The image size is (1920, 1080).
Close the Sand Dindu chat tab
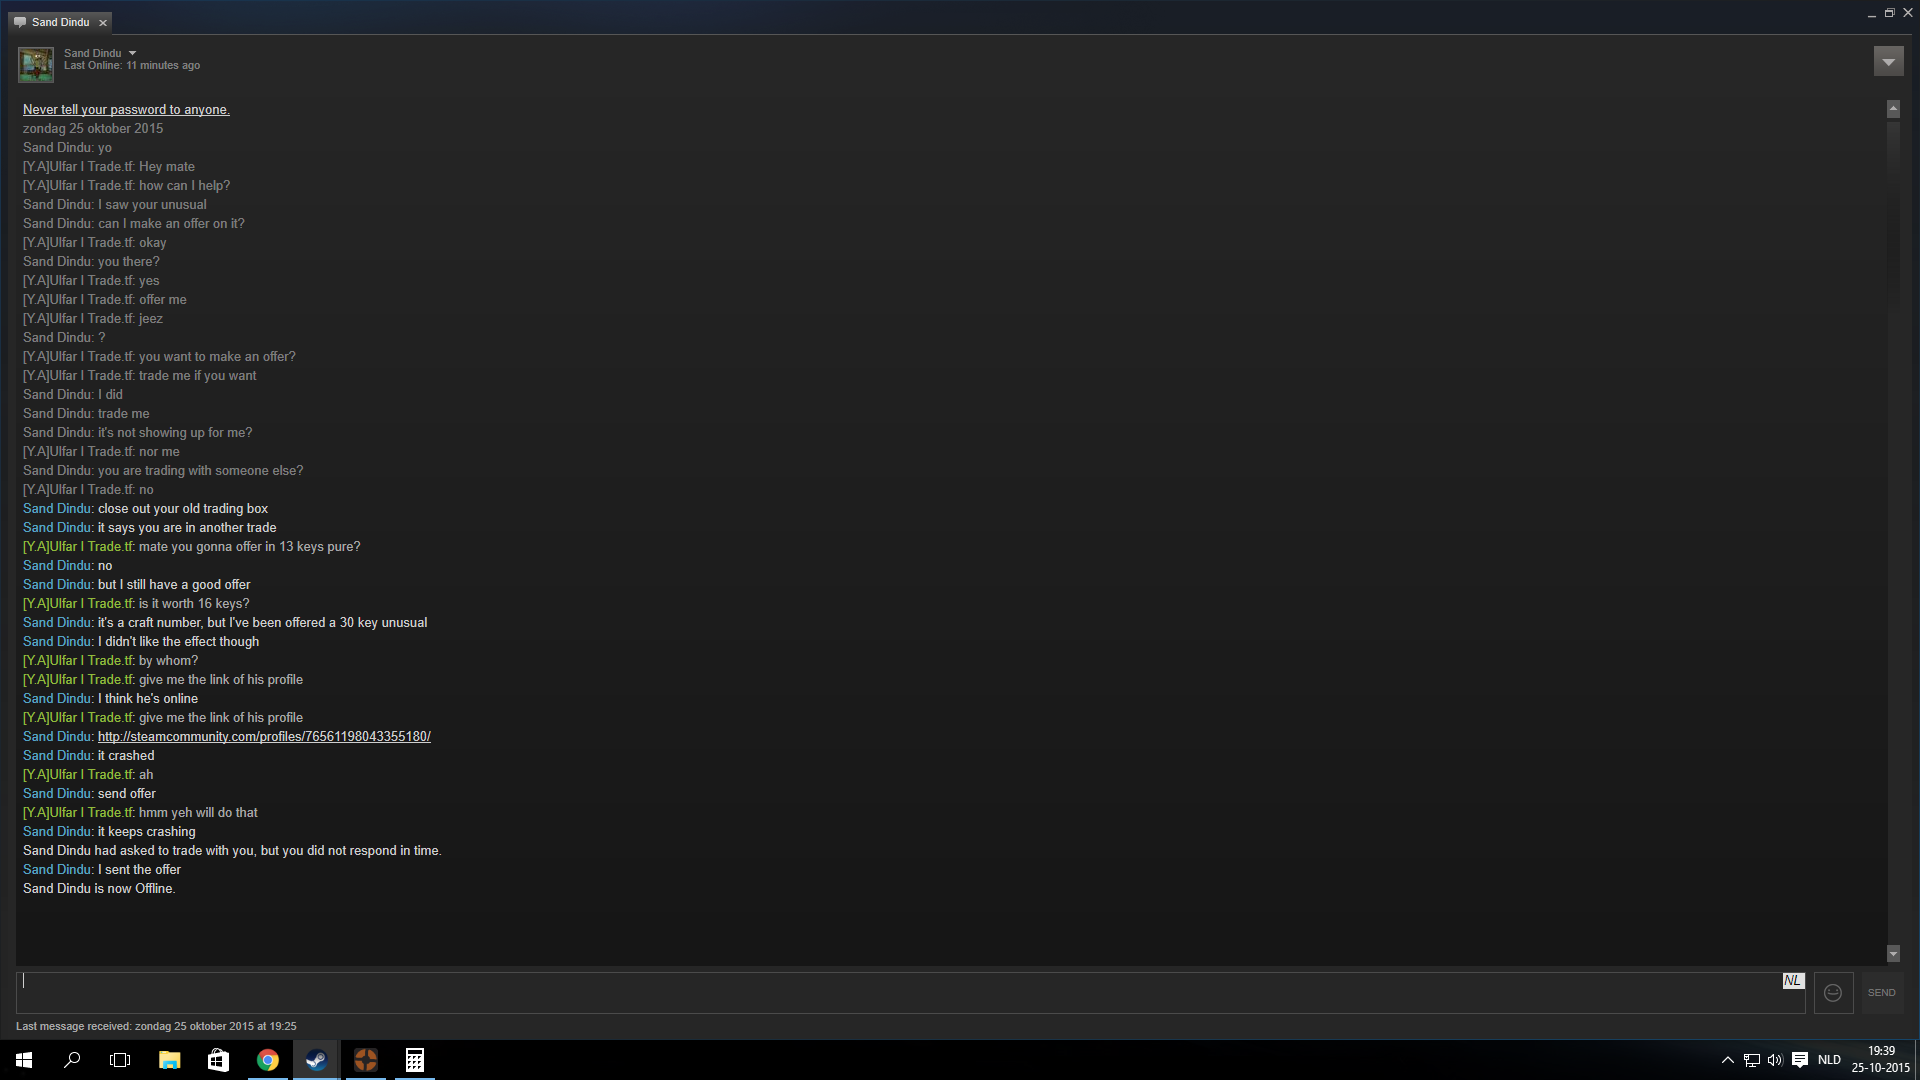pyautogui.click(x=103, y=22)
